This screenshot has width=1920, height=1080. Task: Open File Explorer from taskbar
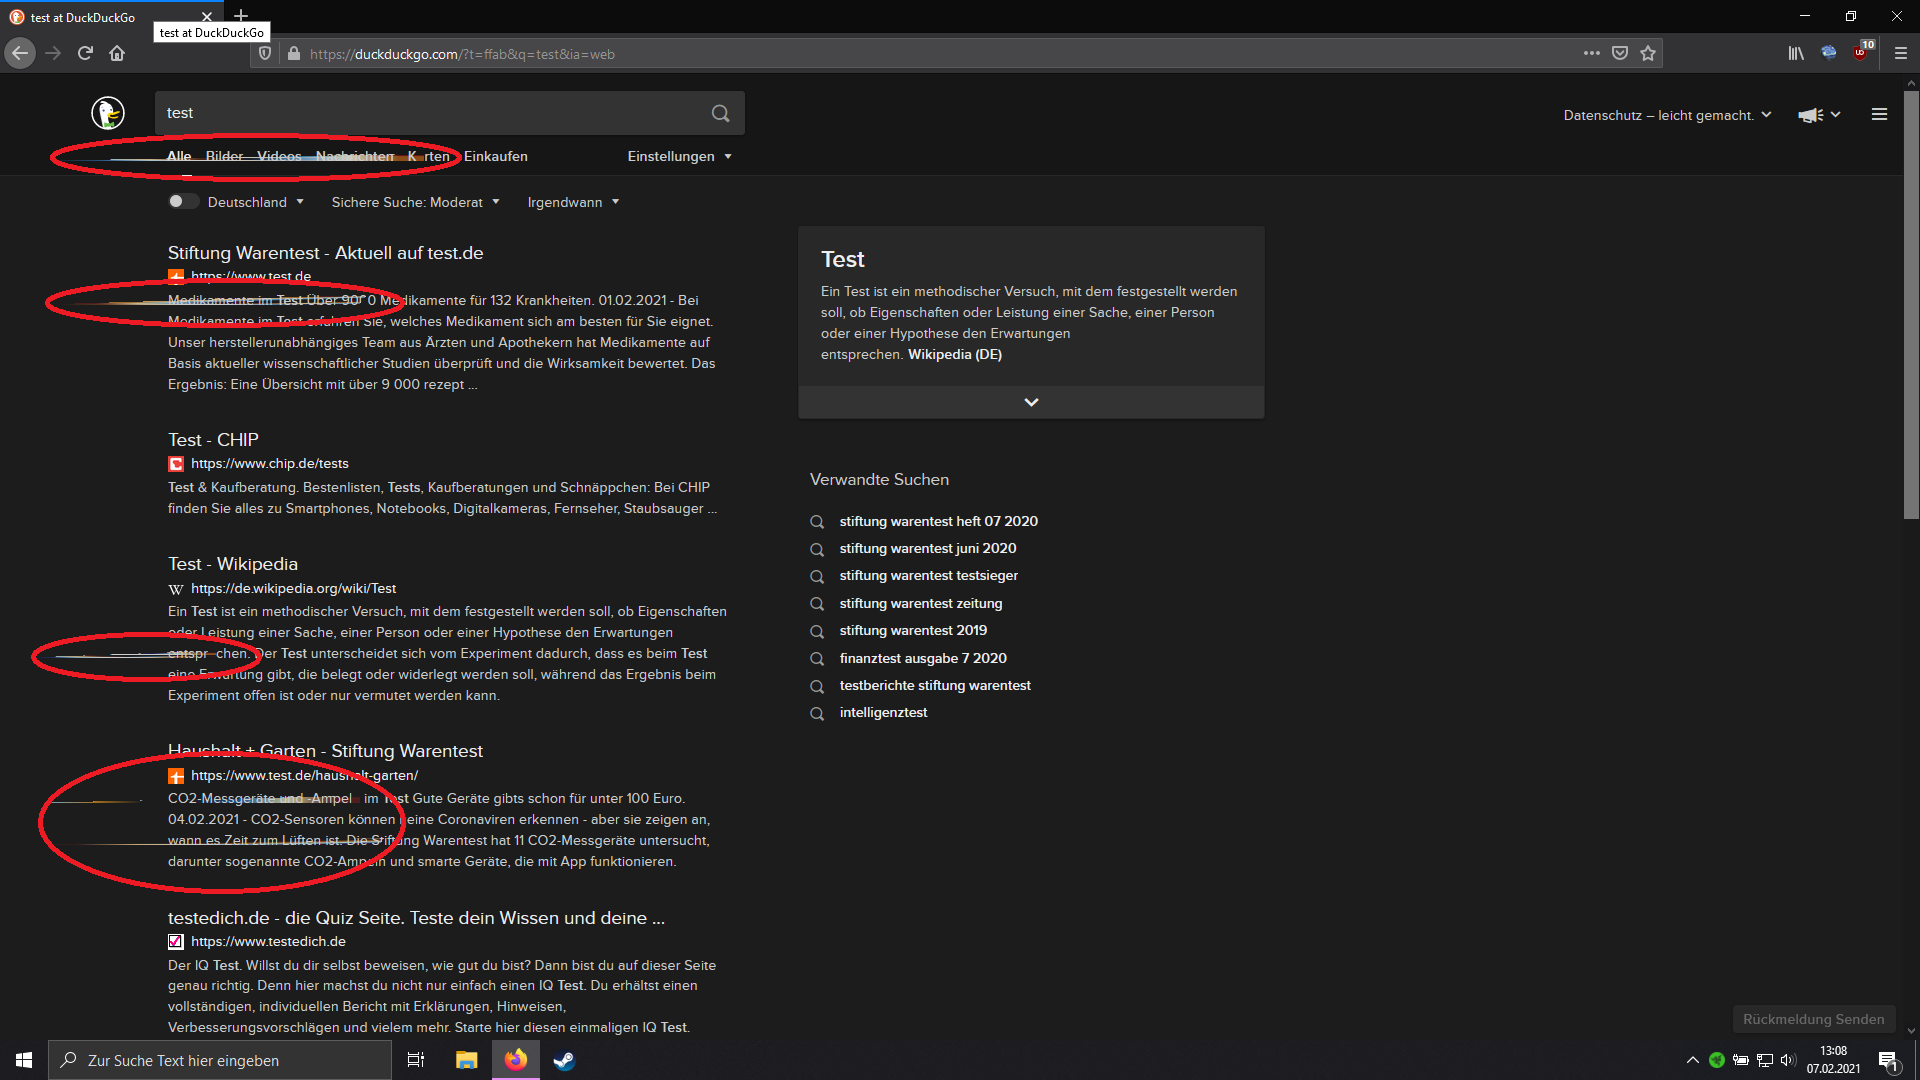point(466,1060)
